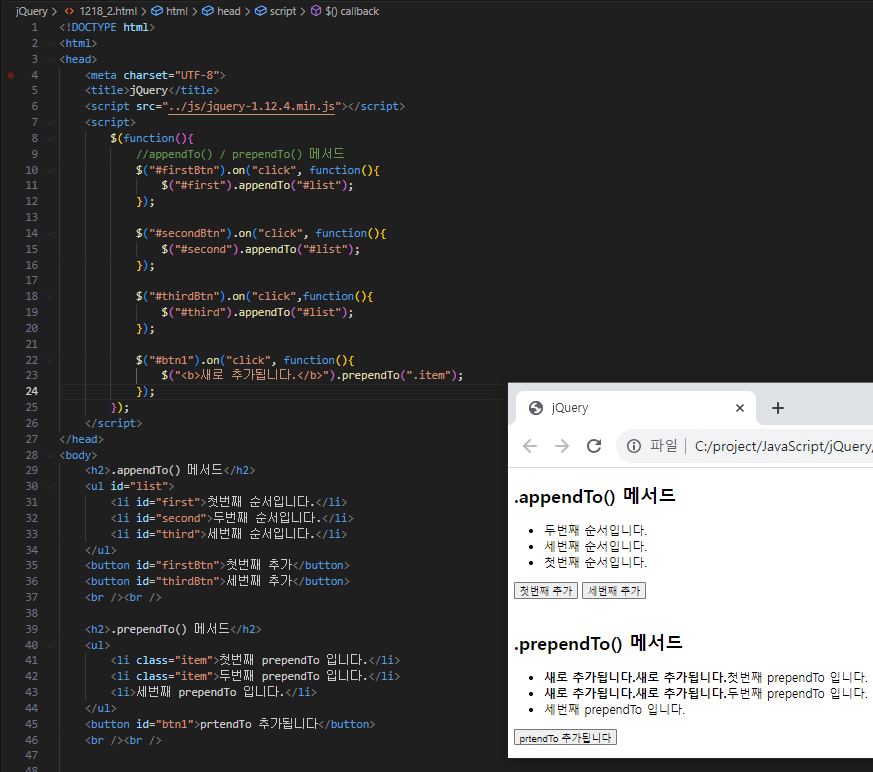Image resolution: width=873 pixels, height=772 pixels.
Task: Go forward in the browser
Action: coord(562,446)
